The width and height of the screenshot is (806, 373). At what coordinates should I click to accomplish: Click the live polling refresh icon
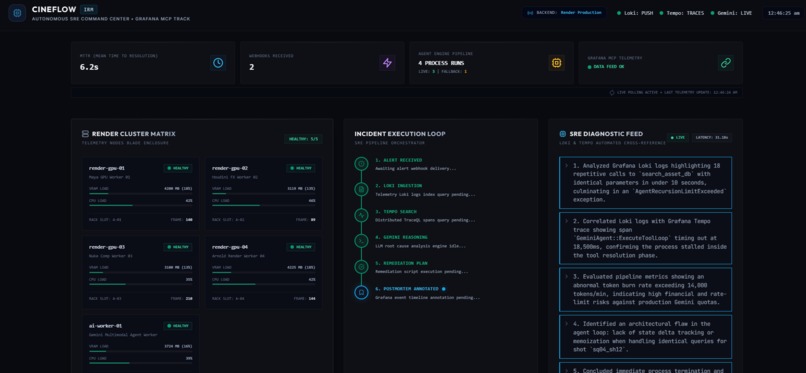(x=612, y=92)
